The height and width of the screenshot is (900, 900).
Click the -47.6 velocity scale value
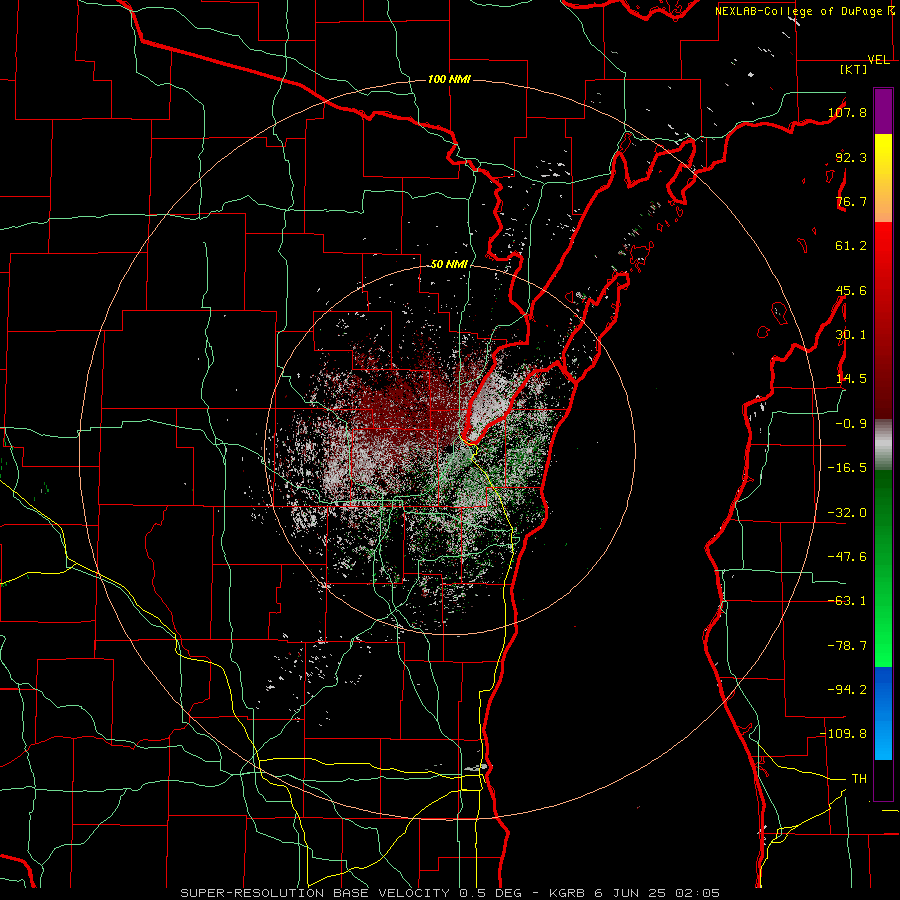pos(847,557)
